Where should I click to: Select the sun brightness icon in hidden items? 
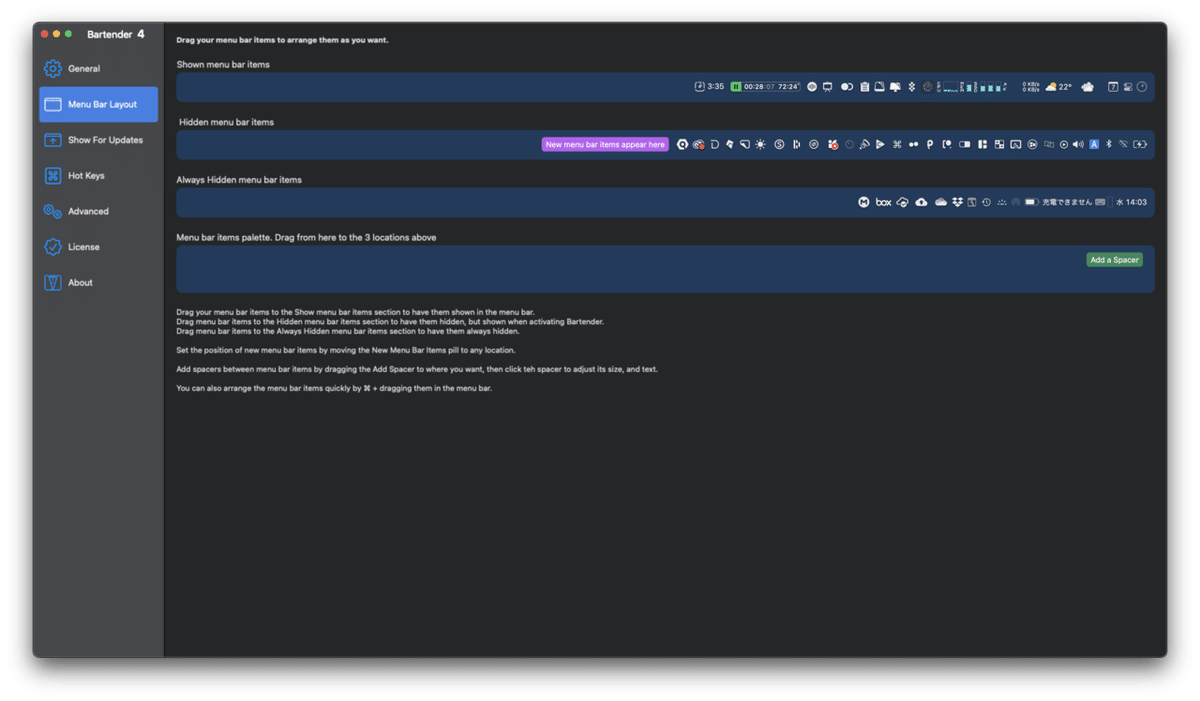coord(760,145)
